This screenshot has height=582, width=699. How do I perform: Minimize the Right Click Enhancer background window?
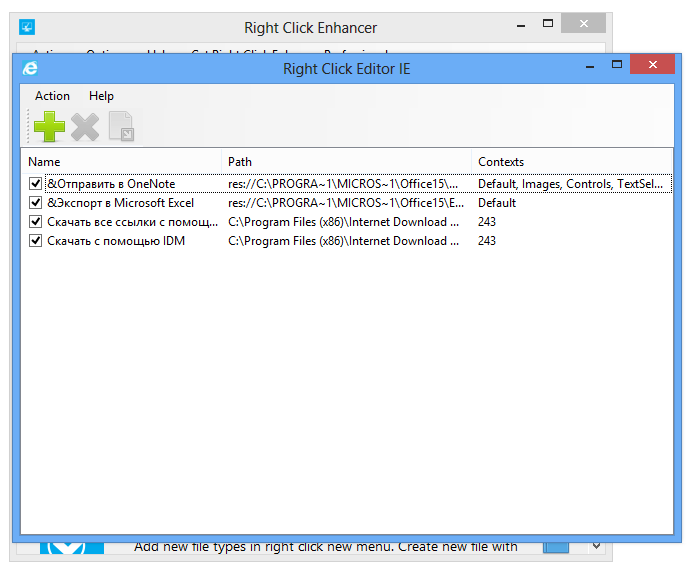(521, 25)
